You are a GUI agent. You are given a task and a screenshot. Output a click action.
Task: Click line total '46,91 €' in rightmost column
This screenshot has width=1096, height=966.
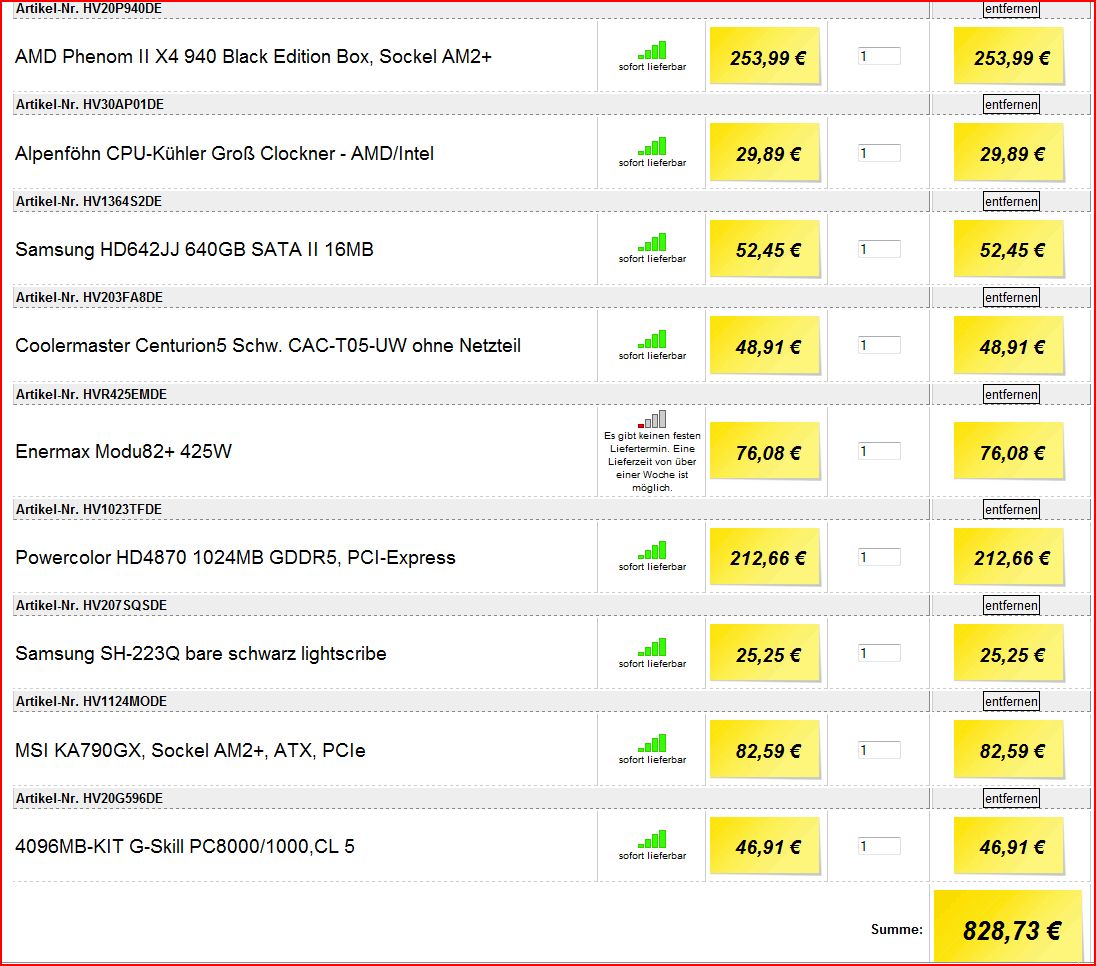coord(1011,847)
